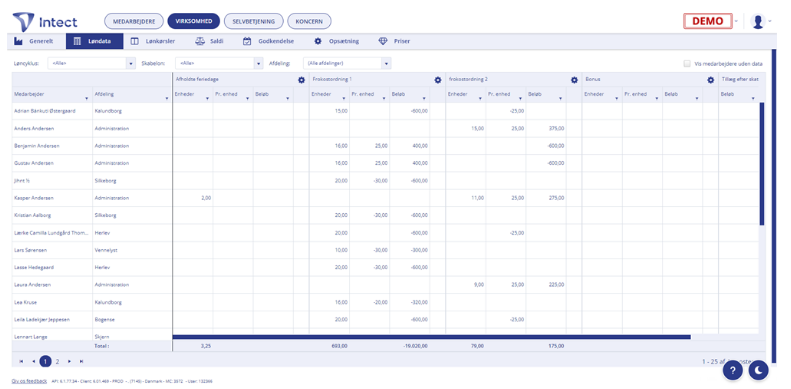Expand the Afdeling dropdown

[x=347, y=64]
